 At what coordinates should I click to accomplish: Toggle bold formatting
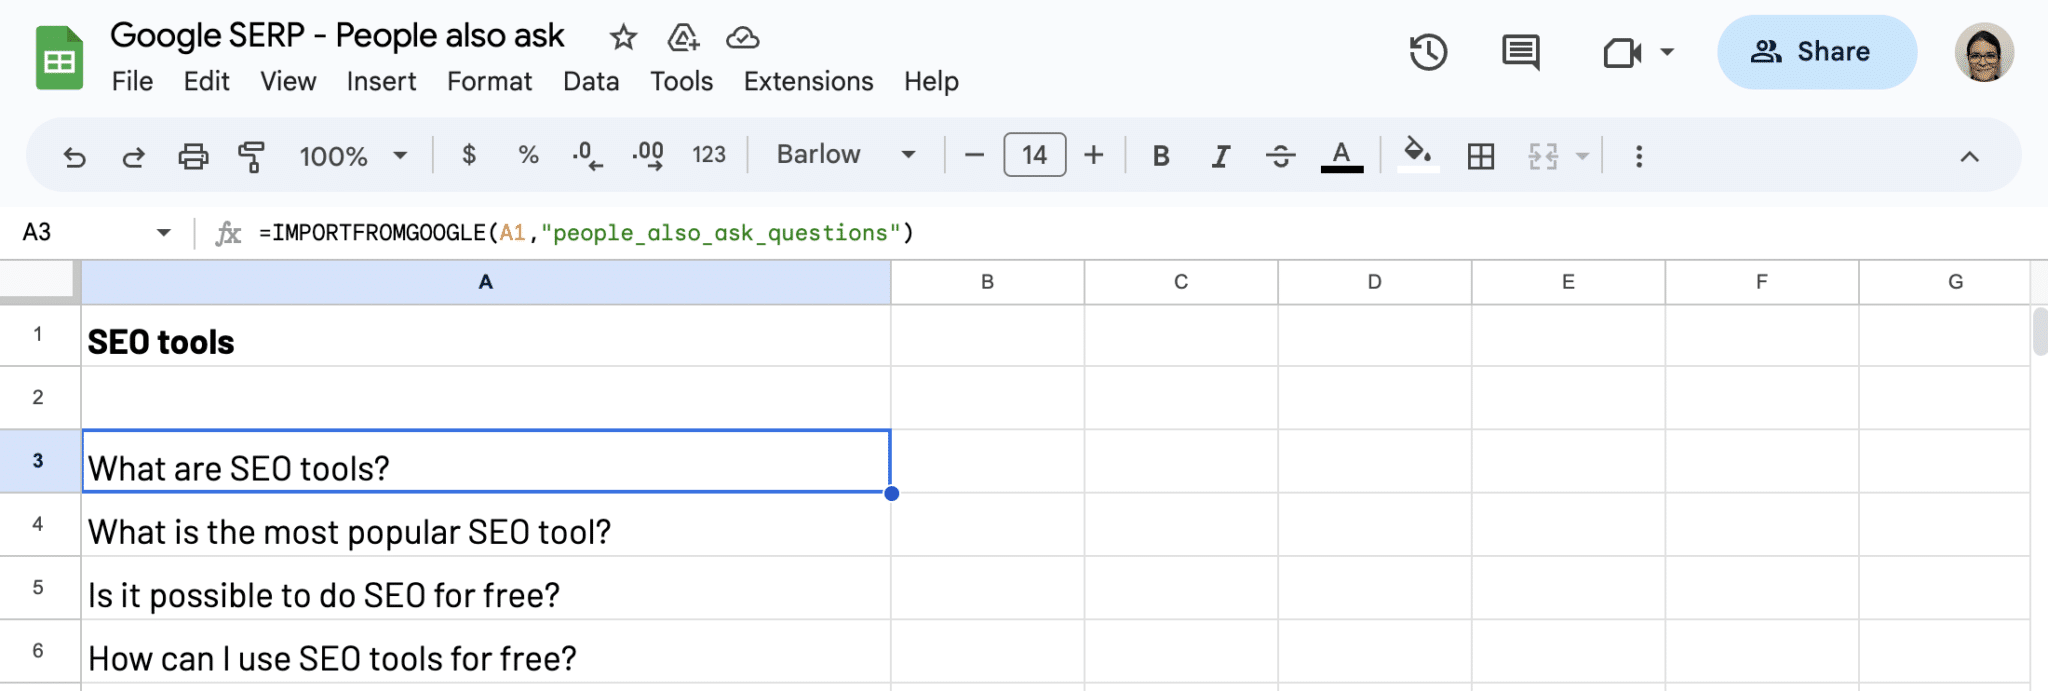(x=1161, y=156)
